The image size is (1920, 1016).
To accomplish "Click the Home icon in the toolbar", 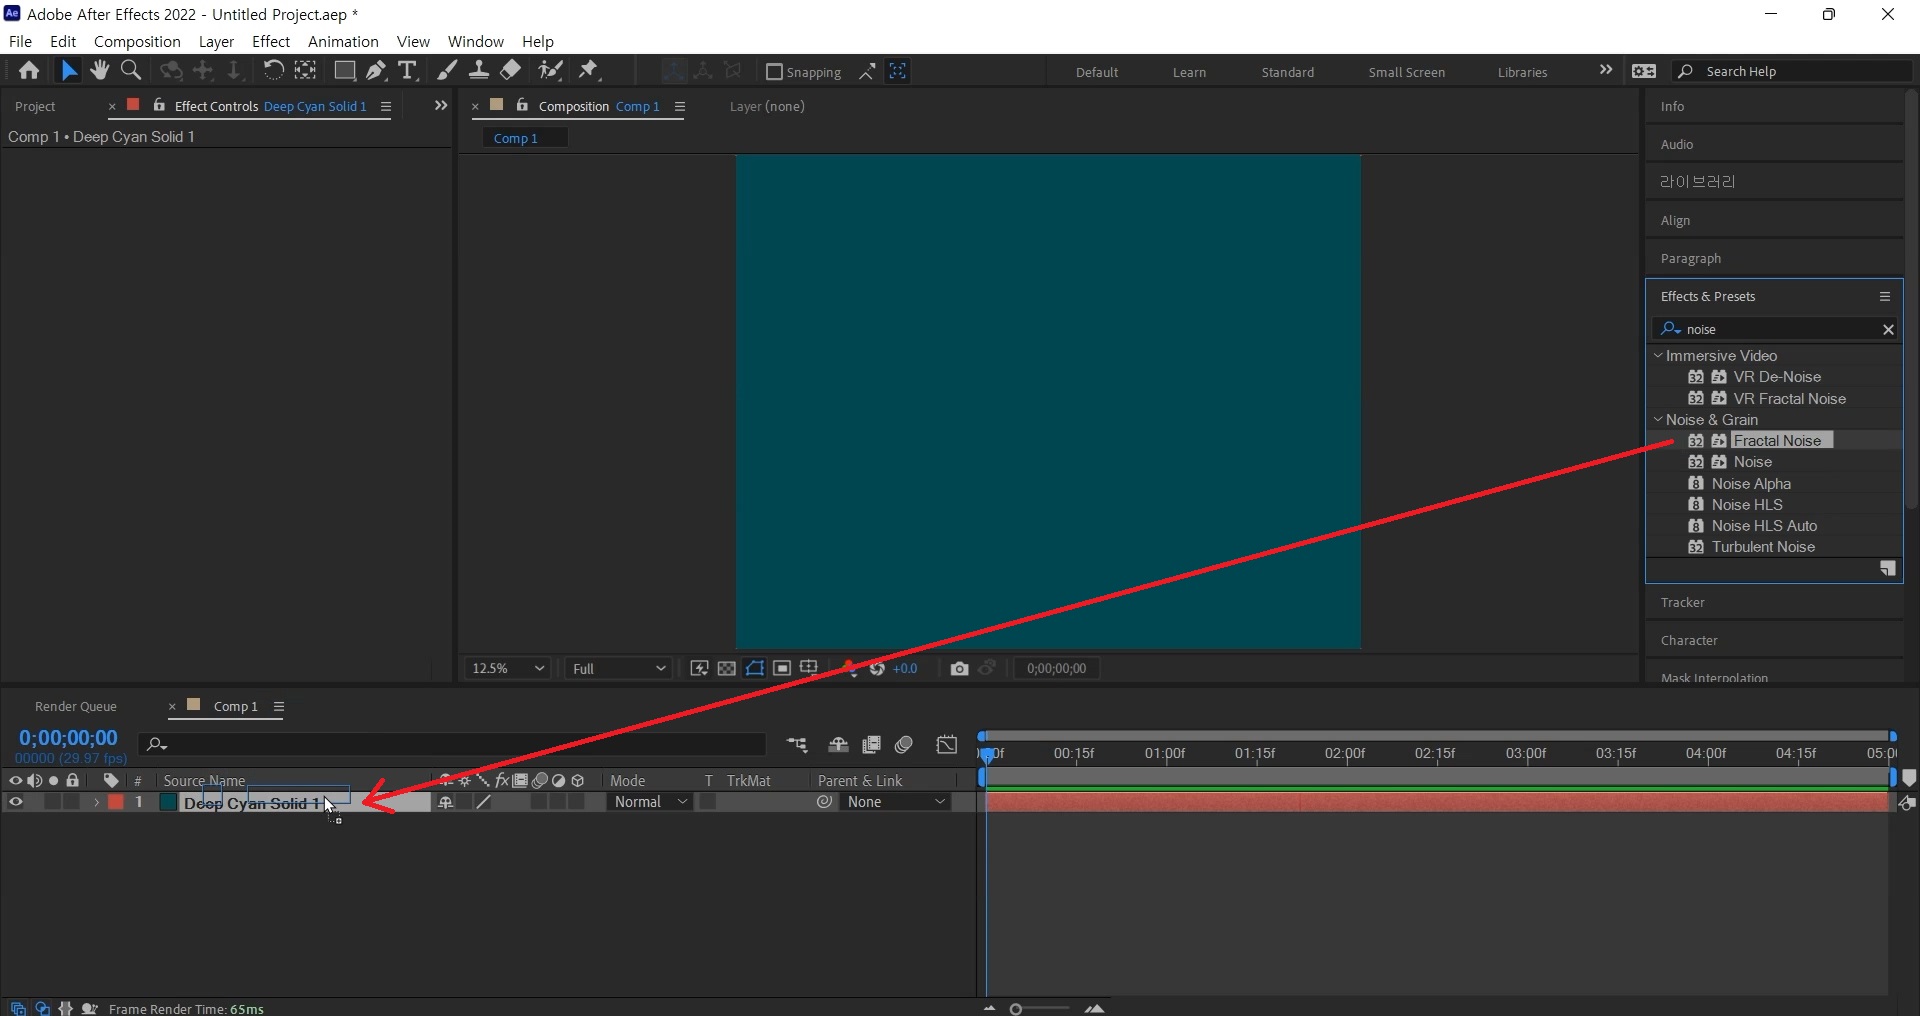I will coord(29,71).
